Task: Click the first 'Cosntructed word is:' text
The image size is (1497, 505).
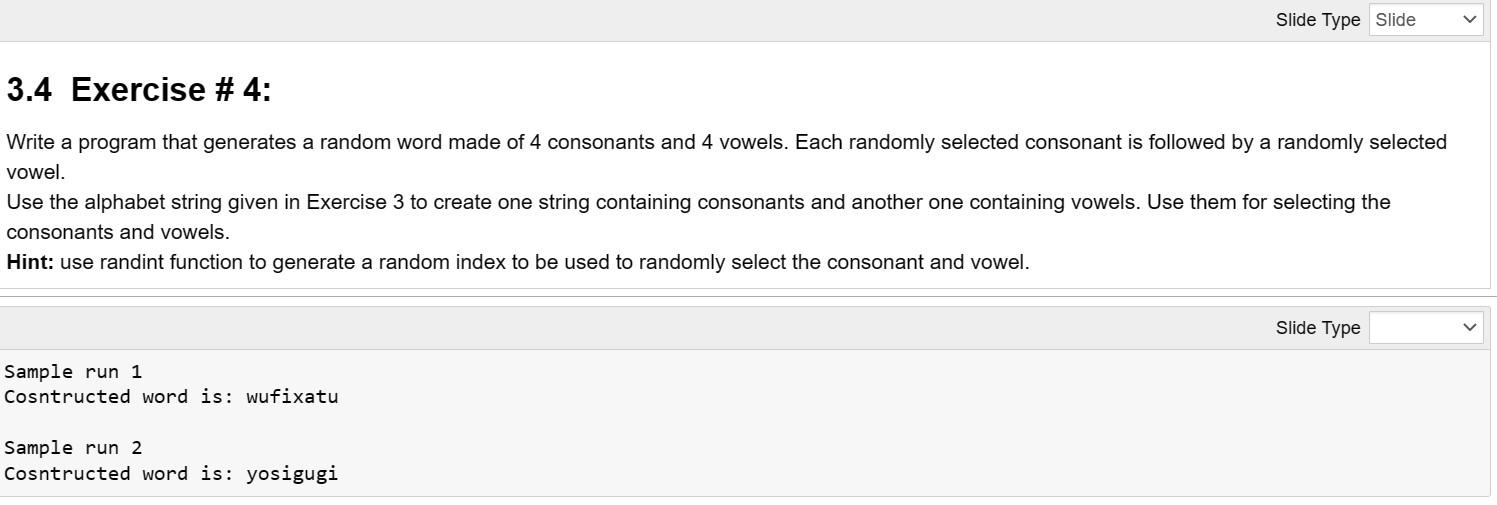Action: [119, 397]
